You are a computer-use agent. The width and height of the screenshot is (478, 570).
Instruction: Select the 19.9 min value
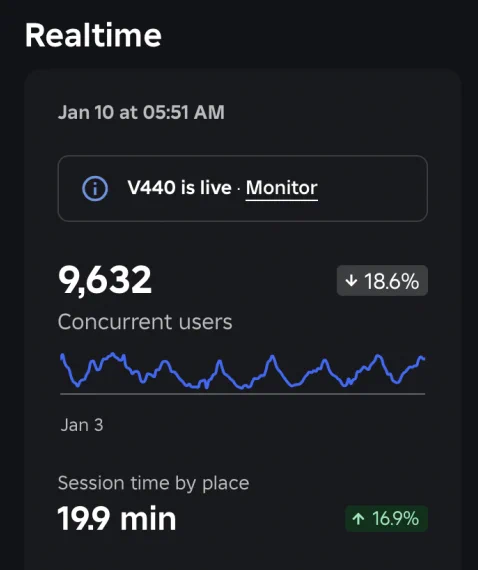117,519
